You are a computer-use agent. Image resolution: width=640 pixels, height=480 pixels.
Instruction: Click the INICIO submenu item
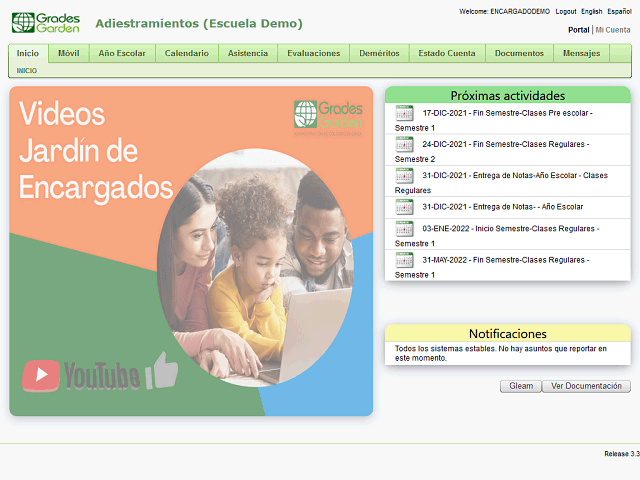click(x=27, y=71)
